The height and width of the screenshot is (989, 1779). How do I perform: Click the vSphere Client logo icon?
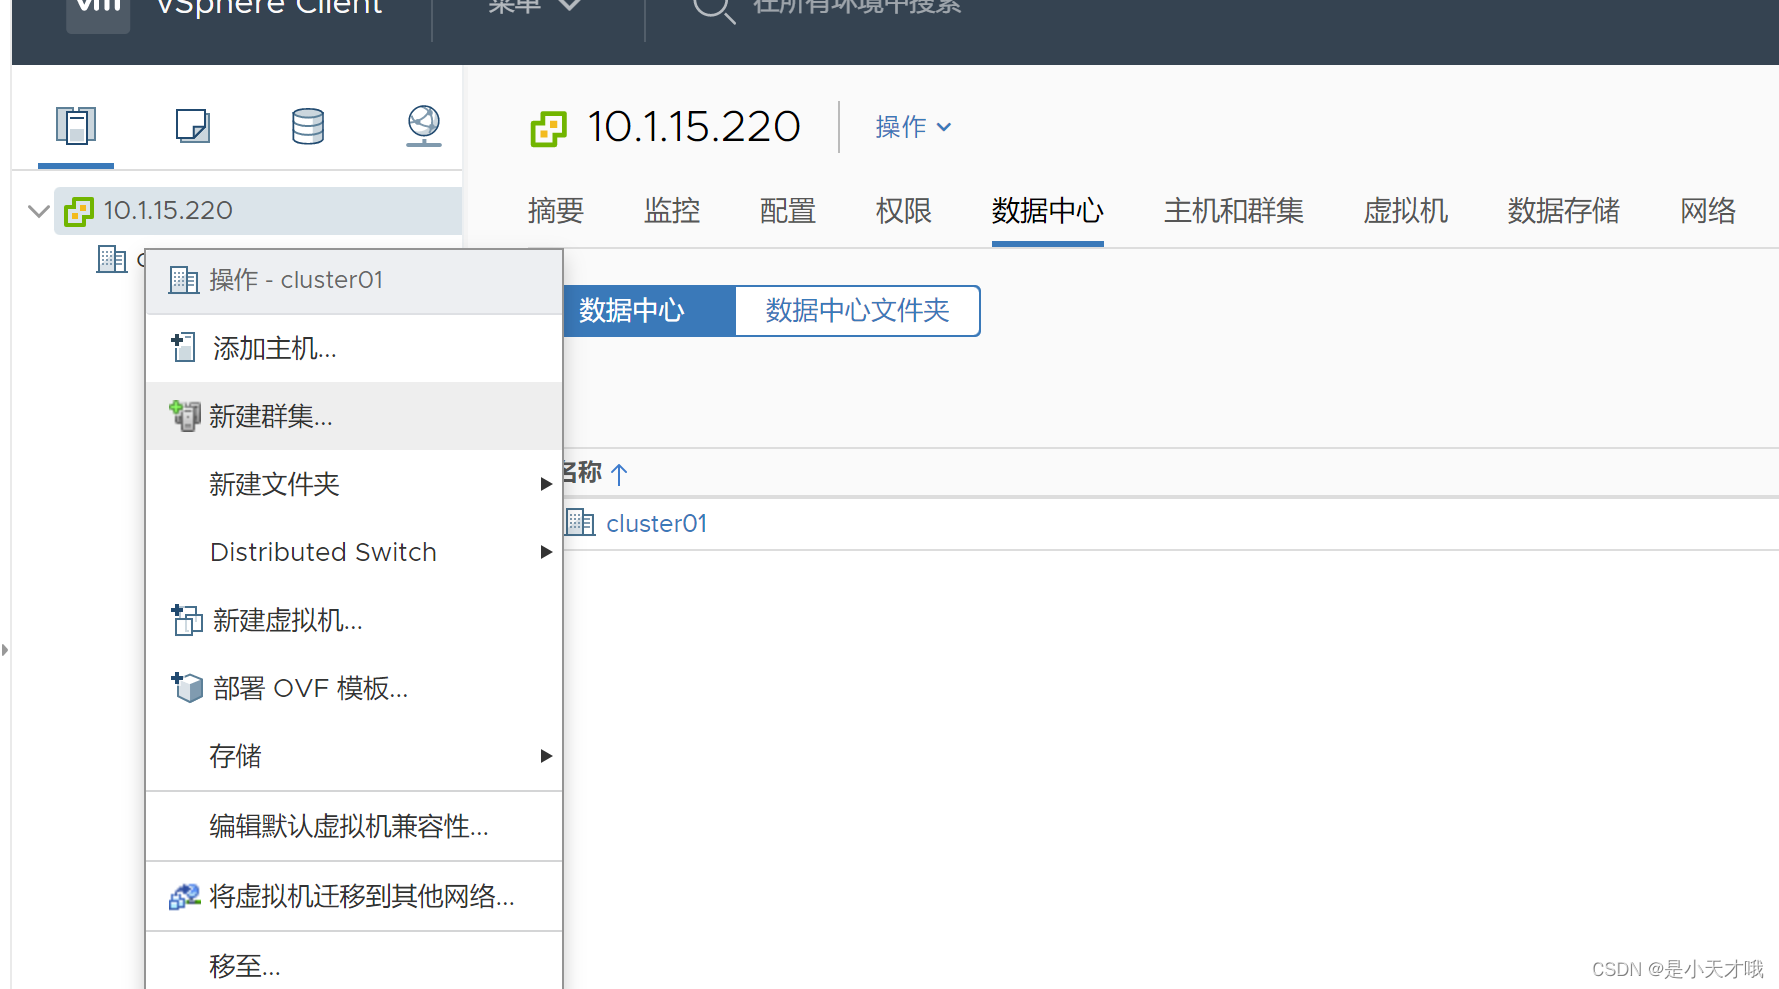click(97, 10)
